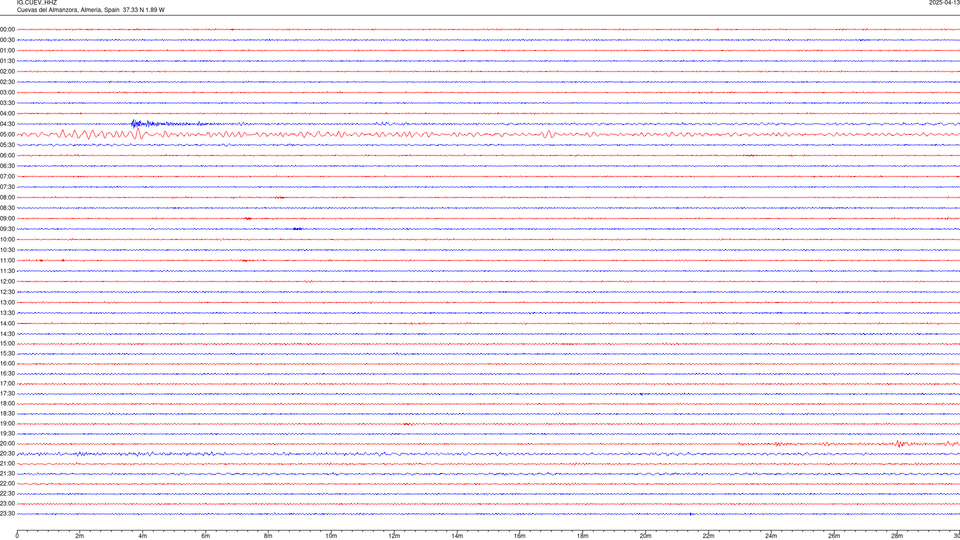The height and width of the screenshot is (540, 960).
Task: Choose the 13:30 hour label
Action: click(7, 313)
